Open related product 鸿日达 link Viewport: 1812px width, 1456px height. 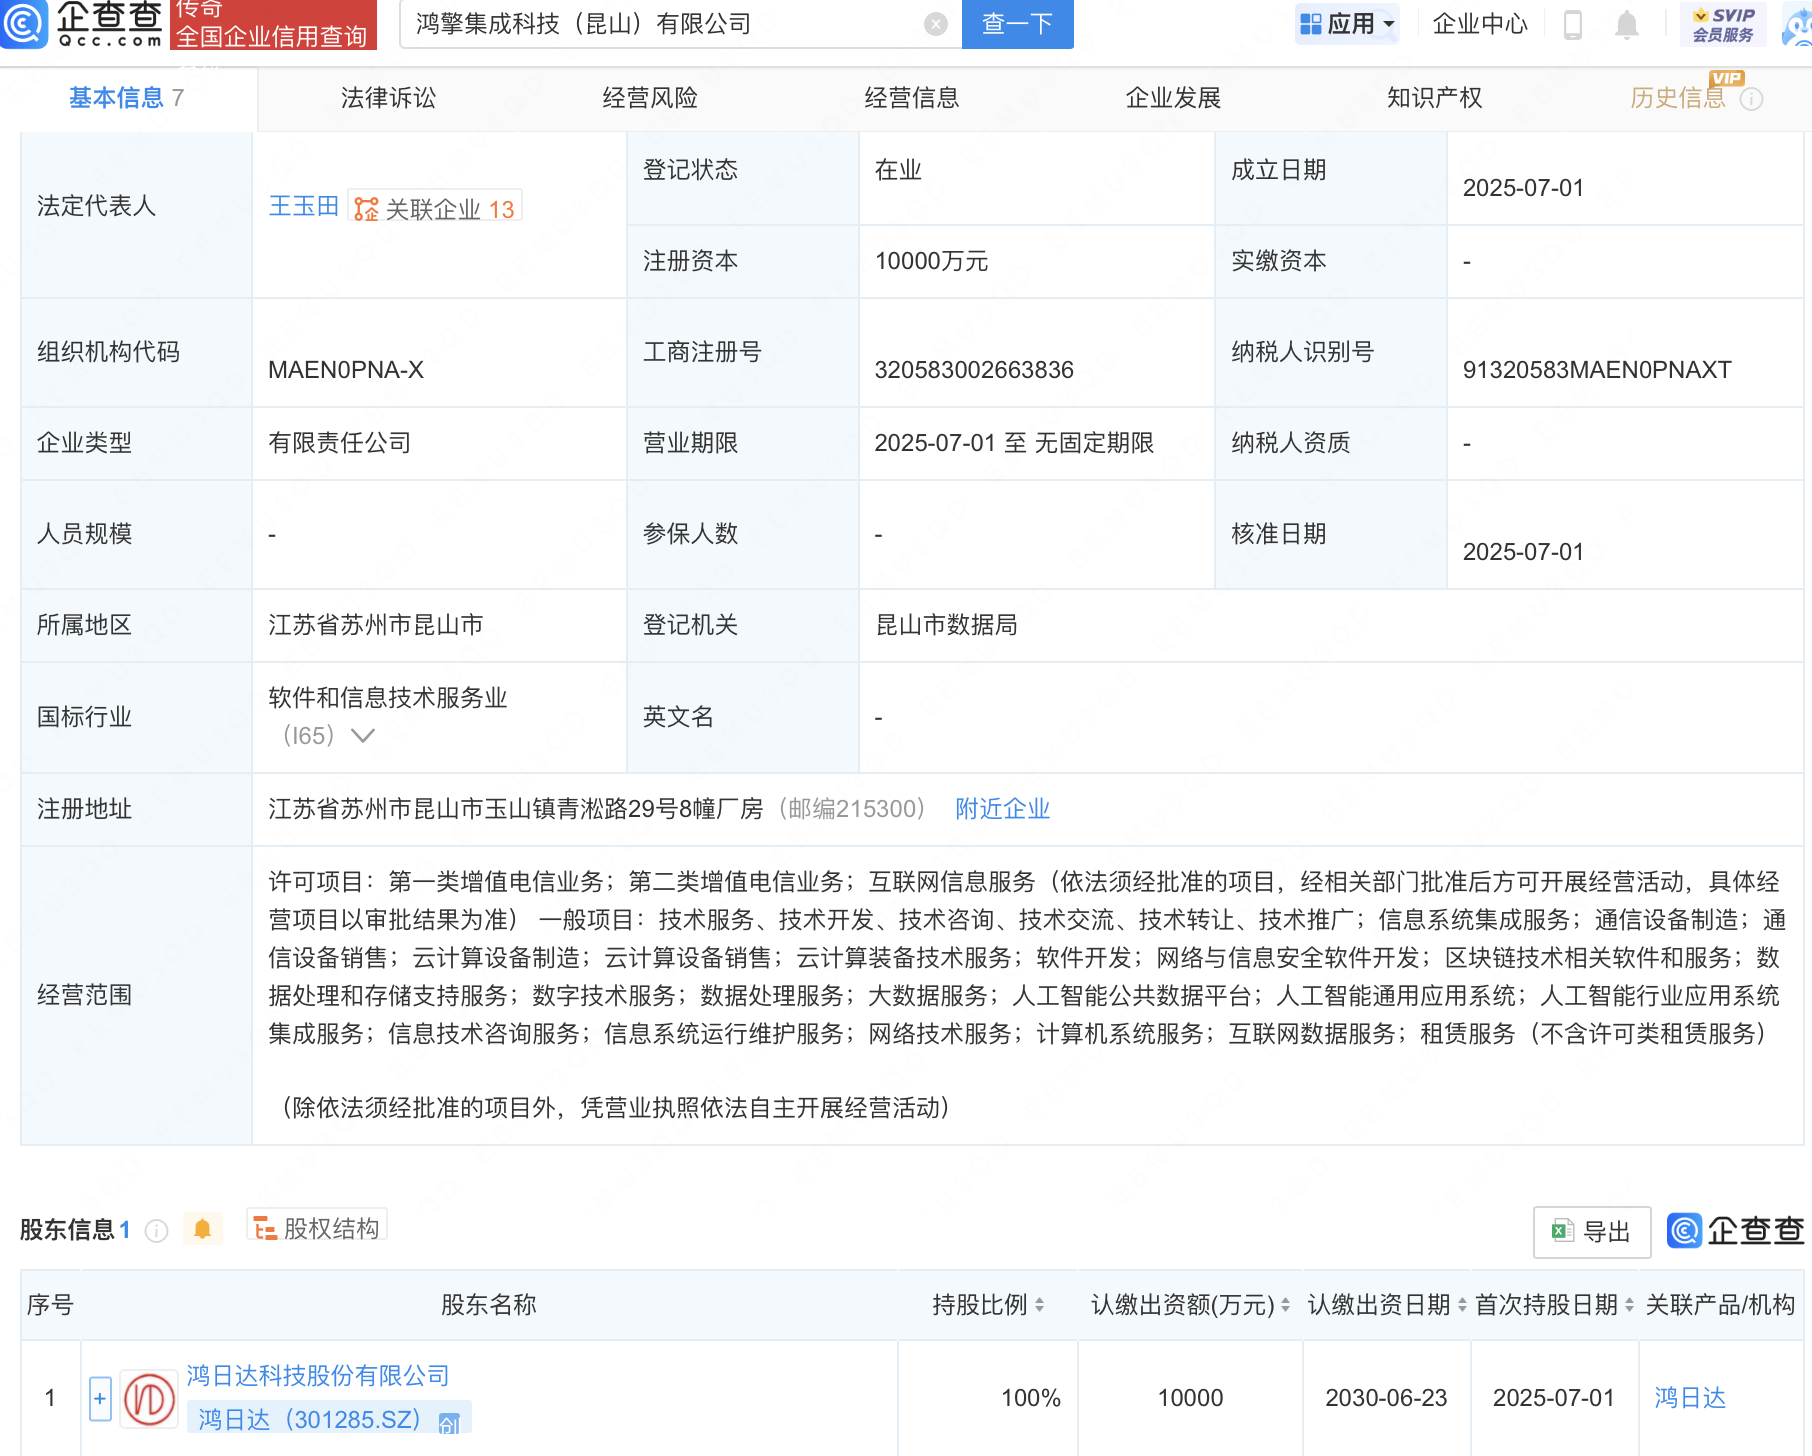click(x=1690, y=1398)
